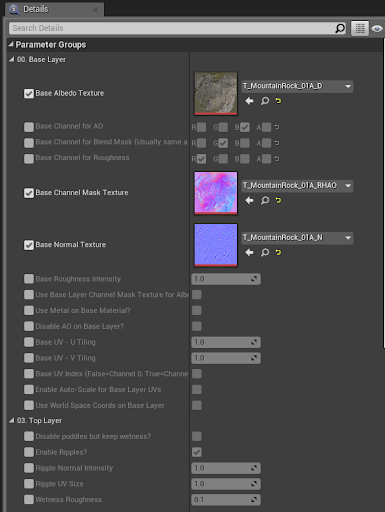Click the Ripple UV Size value field
This screenshot has width=385, height=512.
coord(226,484)
